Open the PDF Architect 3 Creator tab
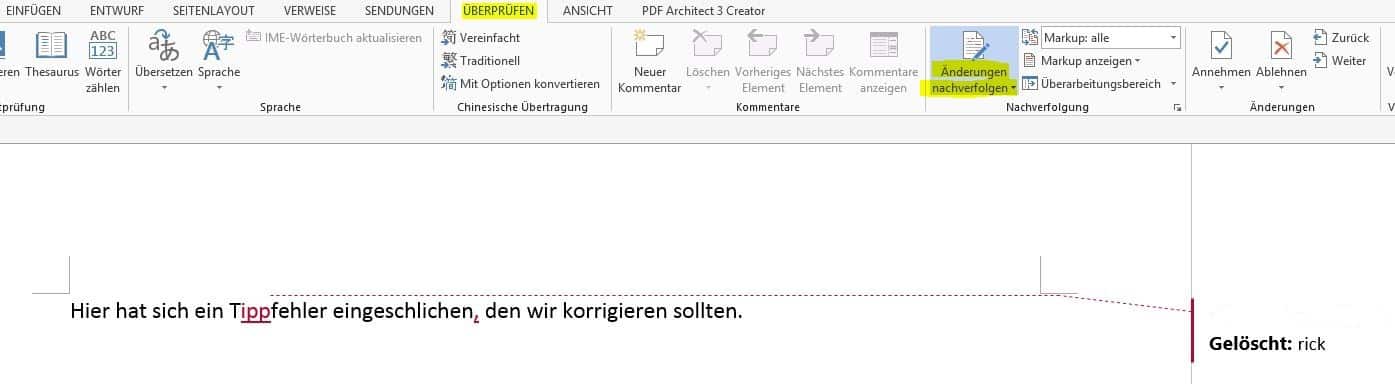Image resolution: width=1395 pixels, height=384 pixels. click(703, 11)
